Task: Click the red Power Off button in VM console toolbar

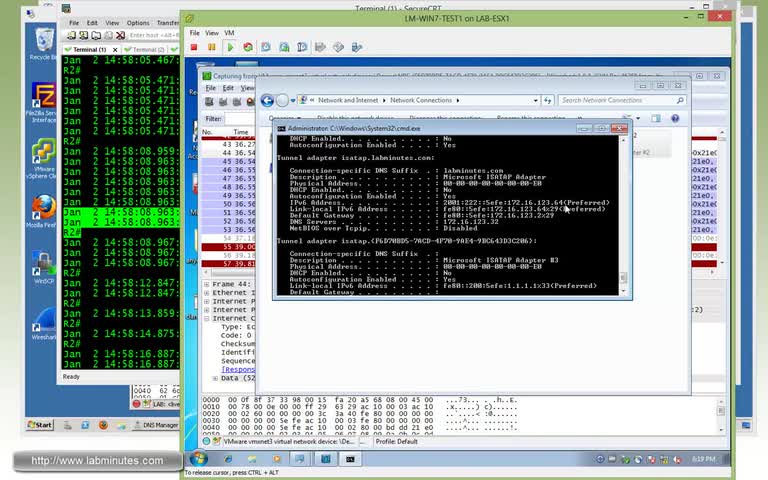Action: click(x=194, y=48)
